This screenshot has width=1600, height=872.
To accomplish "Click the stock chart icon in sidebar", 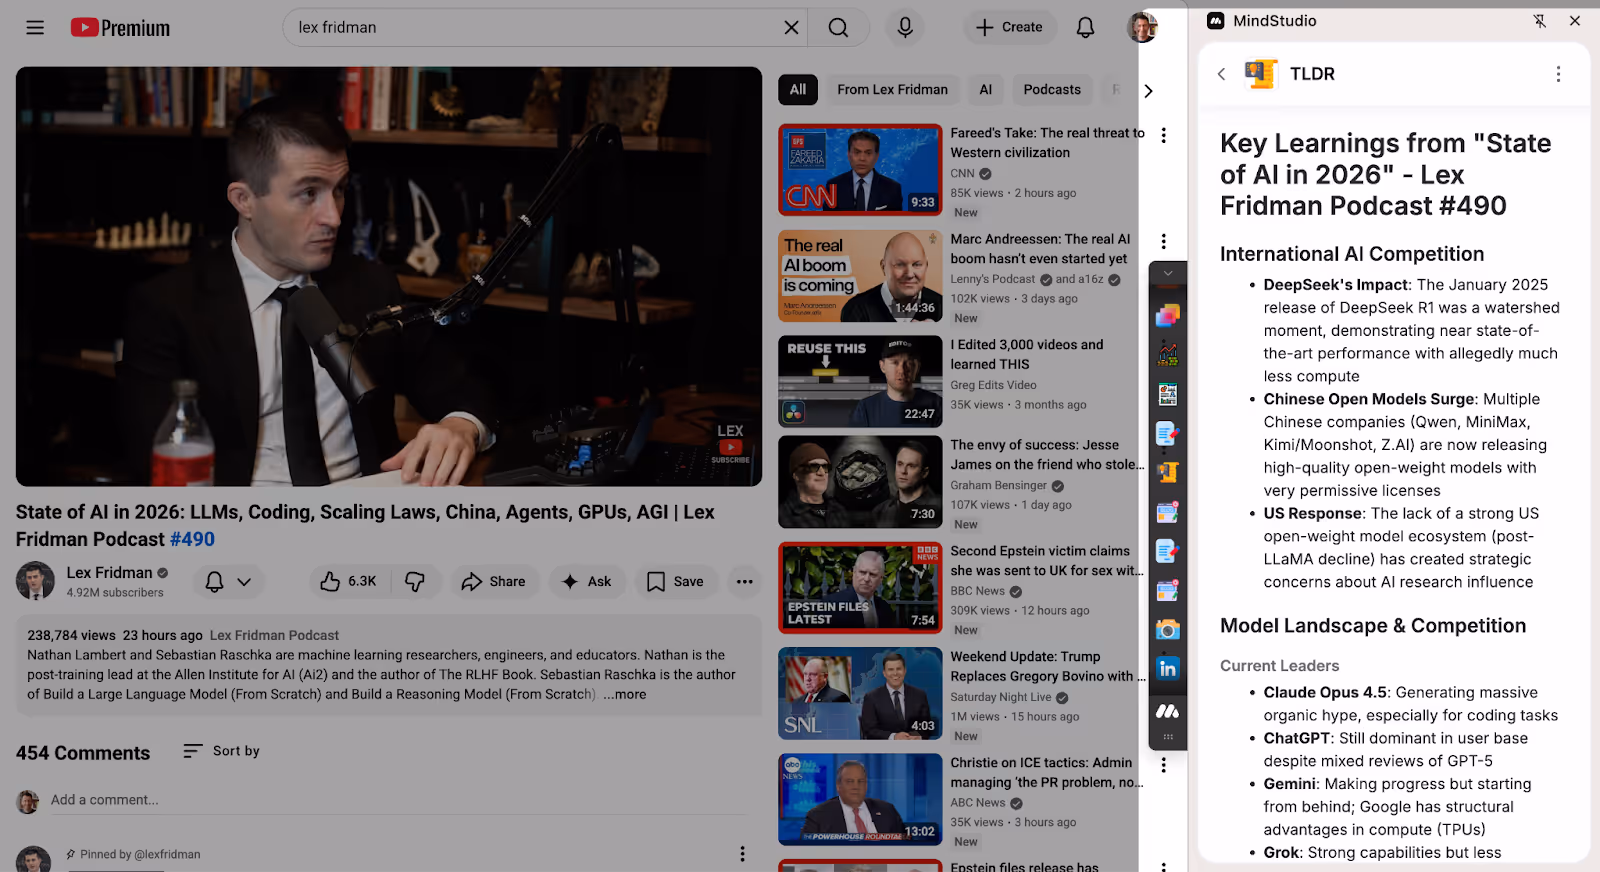I will pyautogui.click(x=1167, y=354).
